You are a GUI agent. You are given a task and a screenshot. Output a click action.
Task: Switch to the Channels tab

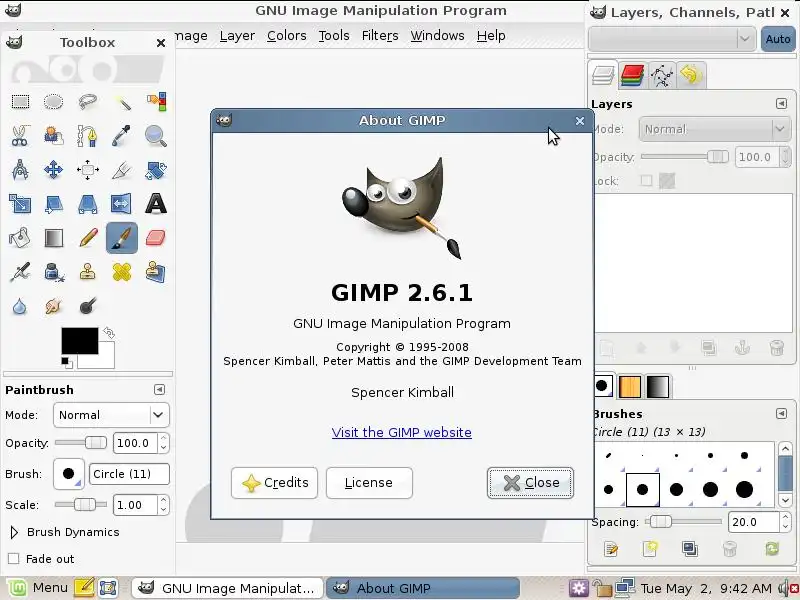(633, 75)
